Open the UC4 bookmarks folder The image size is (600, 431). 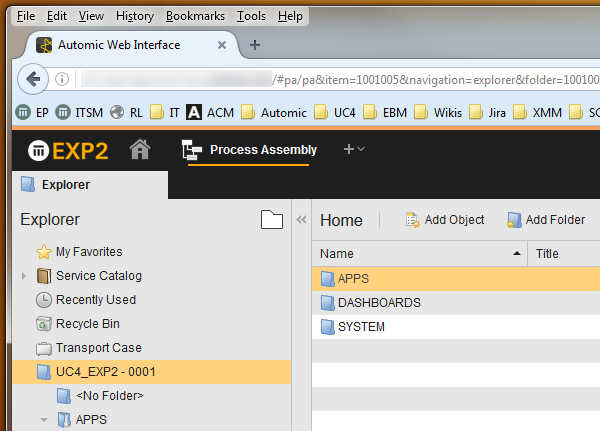point(334,113)
